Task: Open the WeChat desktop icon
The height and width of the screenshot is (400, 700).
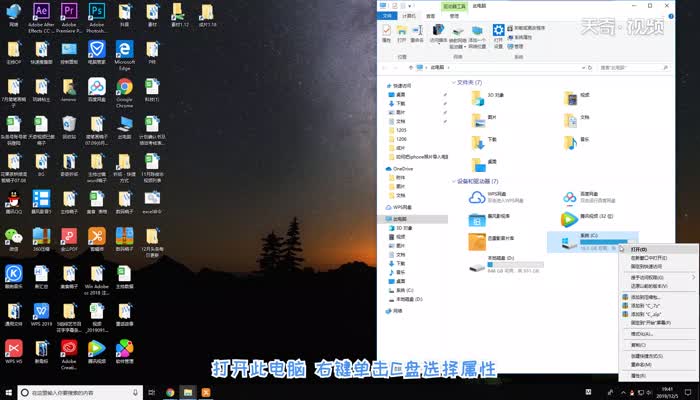Action: point(14,240)
